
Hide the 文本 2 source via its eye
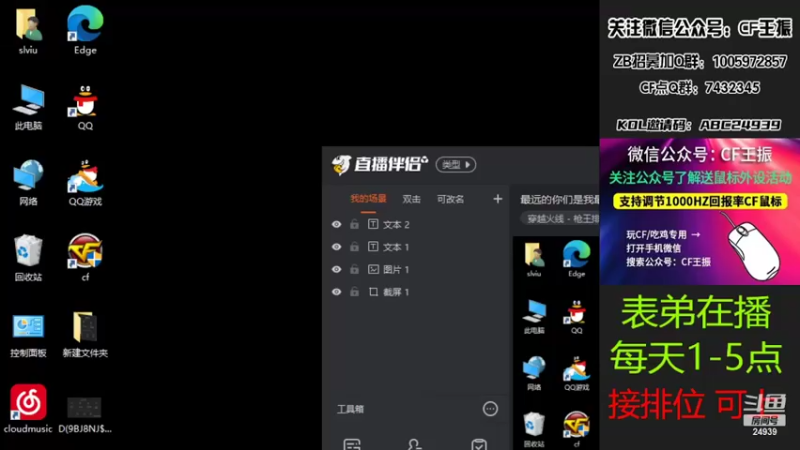(x=336, y=224)
